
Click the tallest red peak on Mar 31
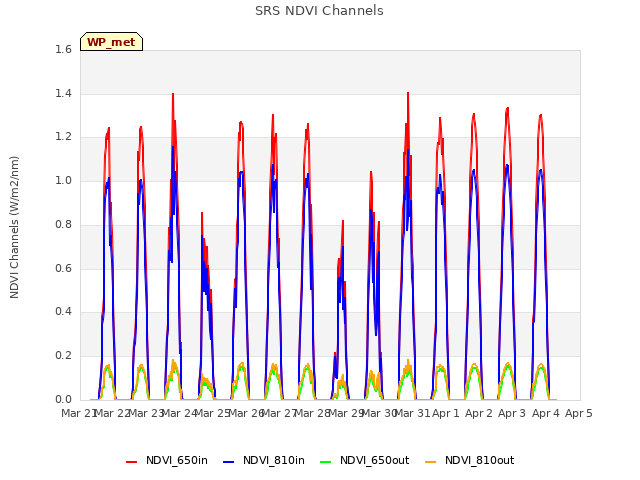tap(408, 93)
